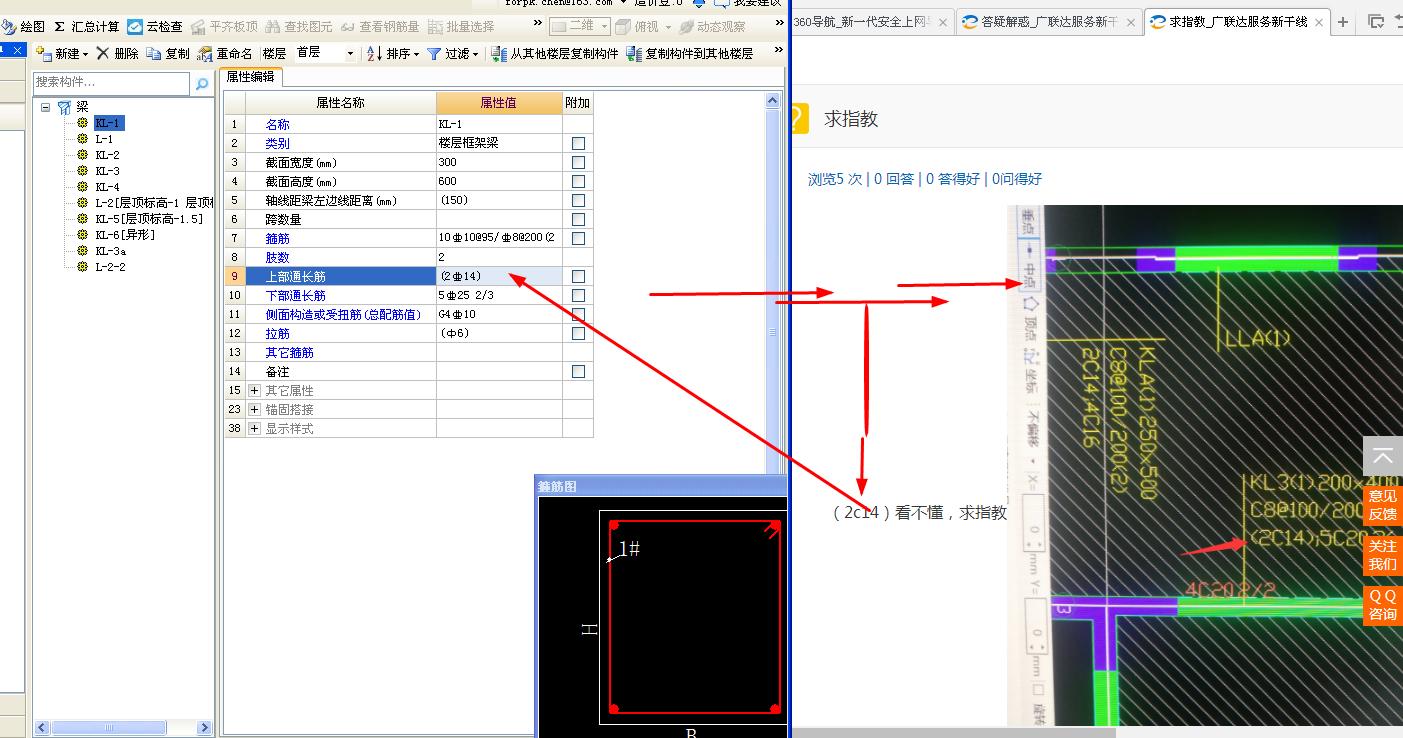
Task: Run 汇总计算 summary calculation
Action: point(86,27)
